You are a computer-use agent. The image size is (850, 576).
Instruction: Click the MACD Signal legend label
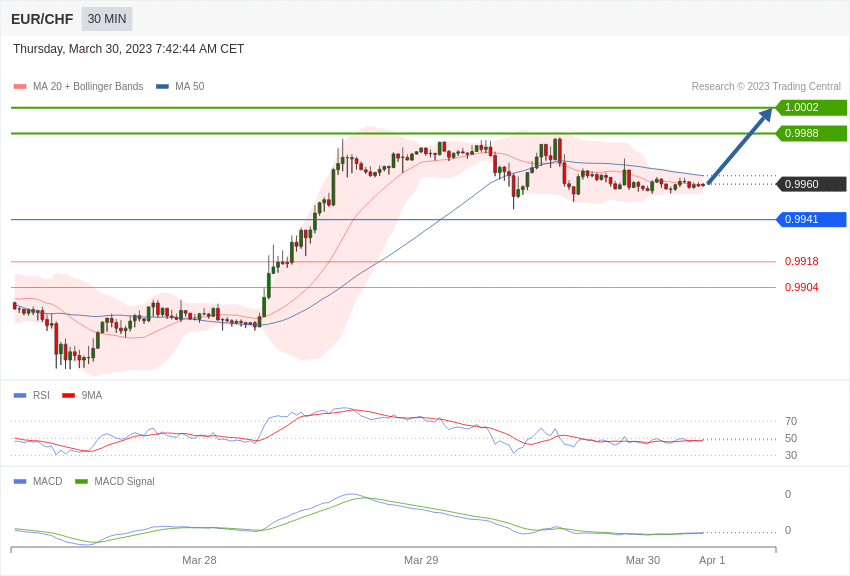[124, 482]
